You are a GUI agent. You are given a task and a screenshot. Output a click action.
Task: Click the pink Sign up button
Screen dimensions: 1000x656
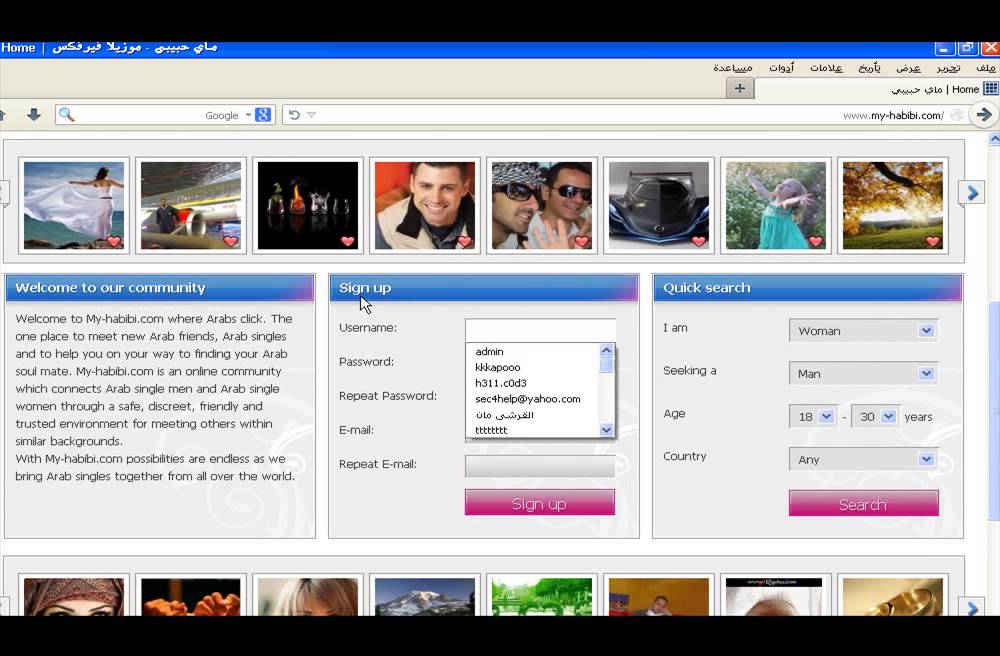tap(540, 503)
